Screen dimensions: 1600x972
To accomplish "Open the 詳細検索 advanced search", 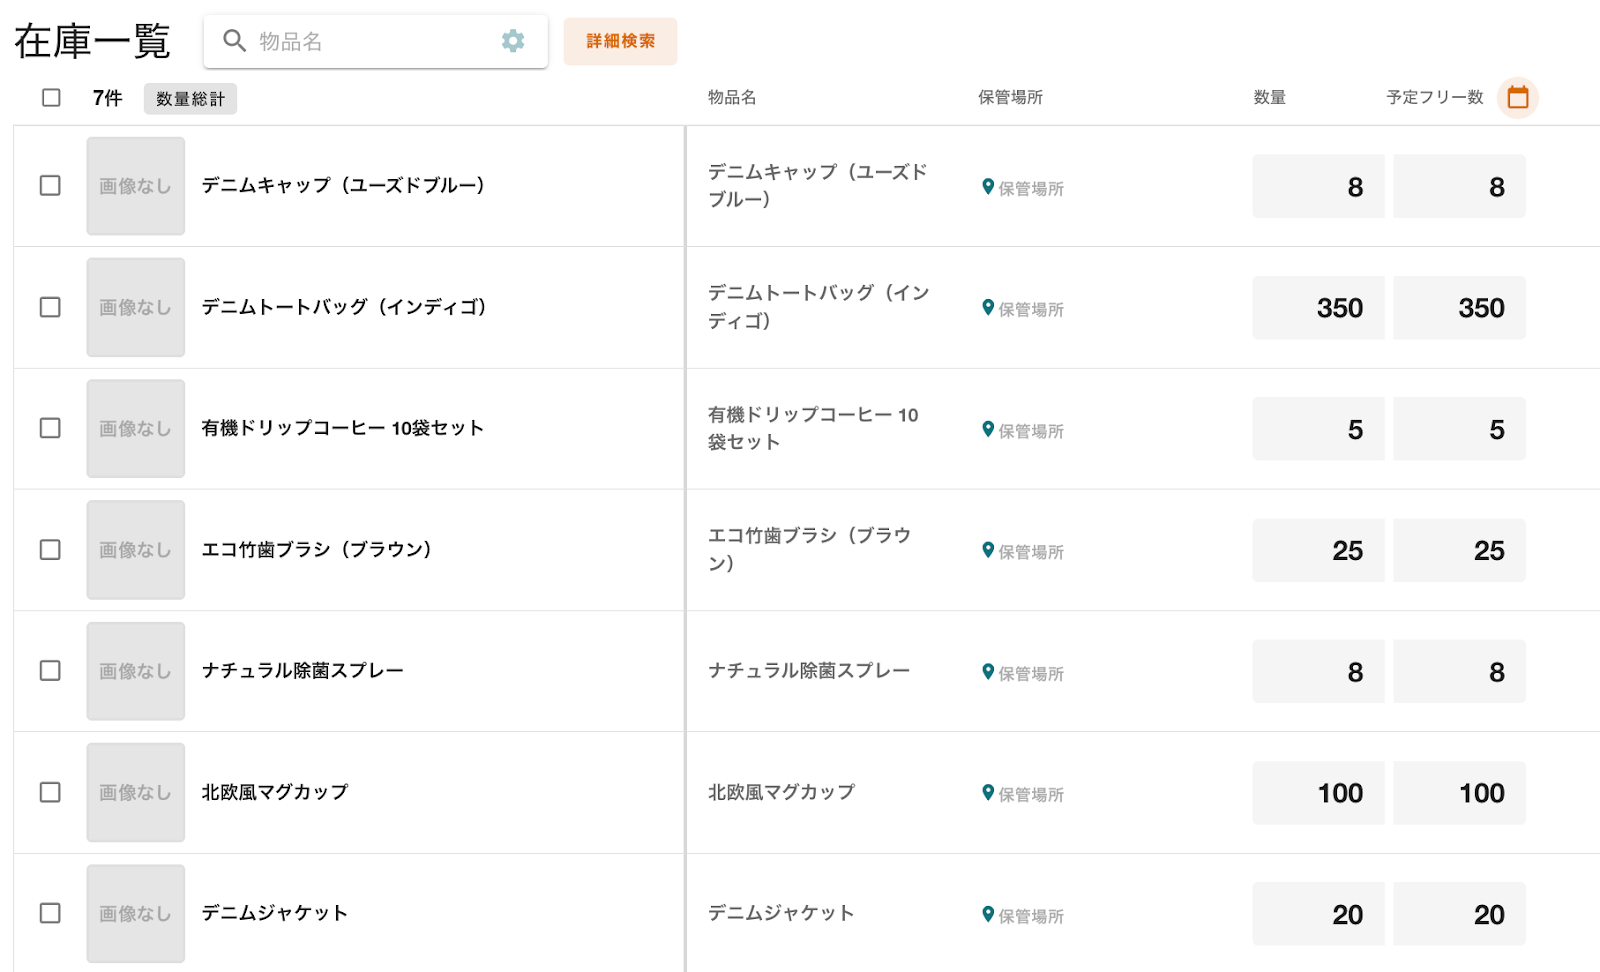I will click(620, 41).
